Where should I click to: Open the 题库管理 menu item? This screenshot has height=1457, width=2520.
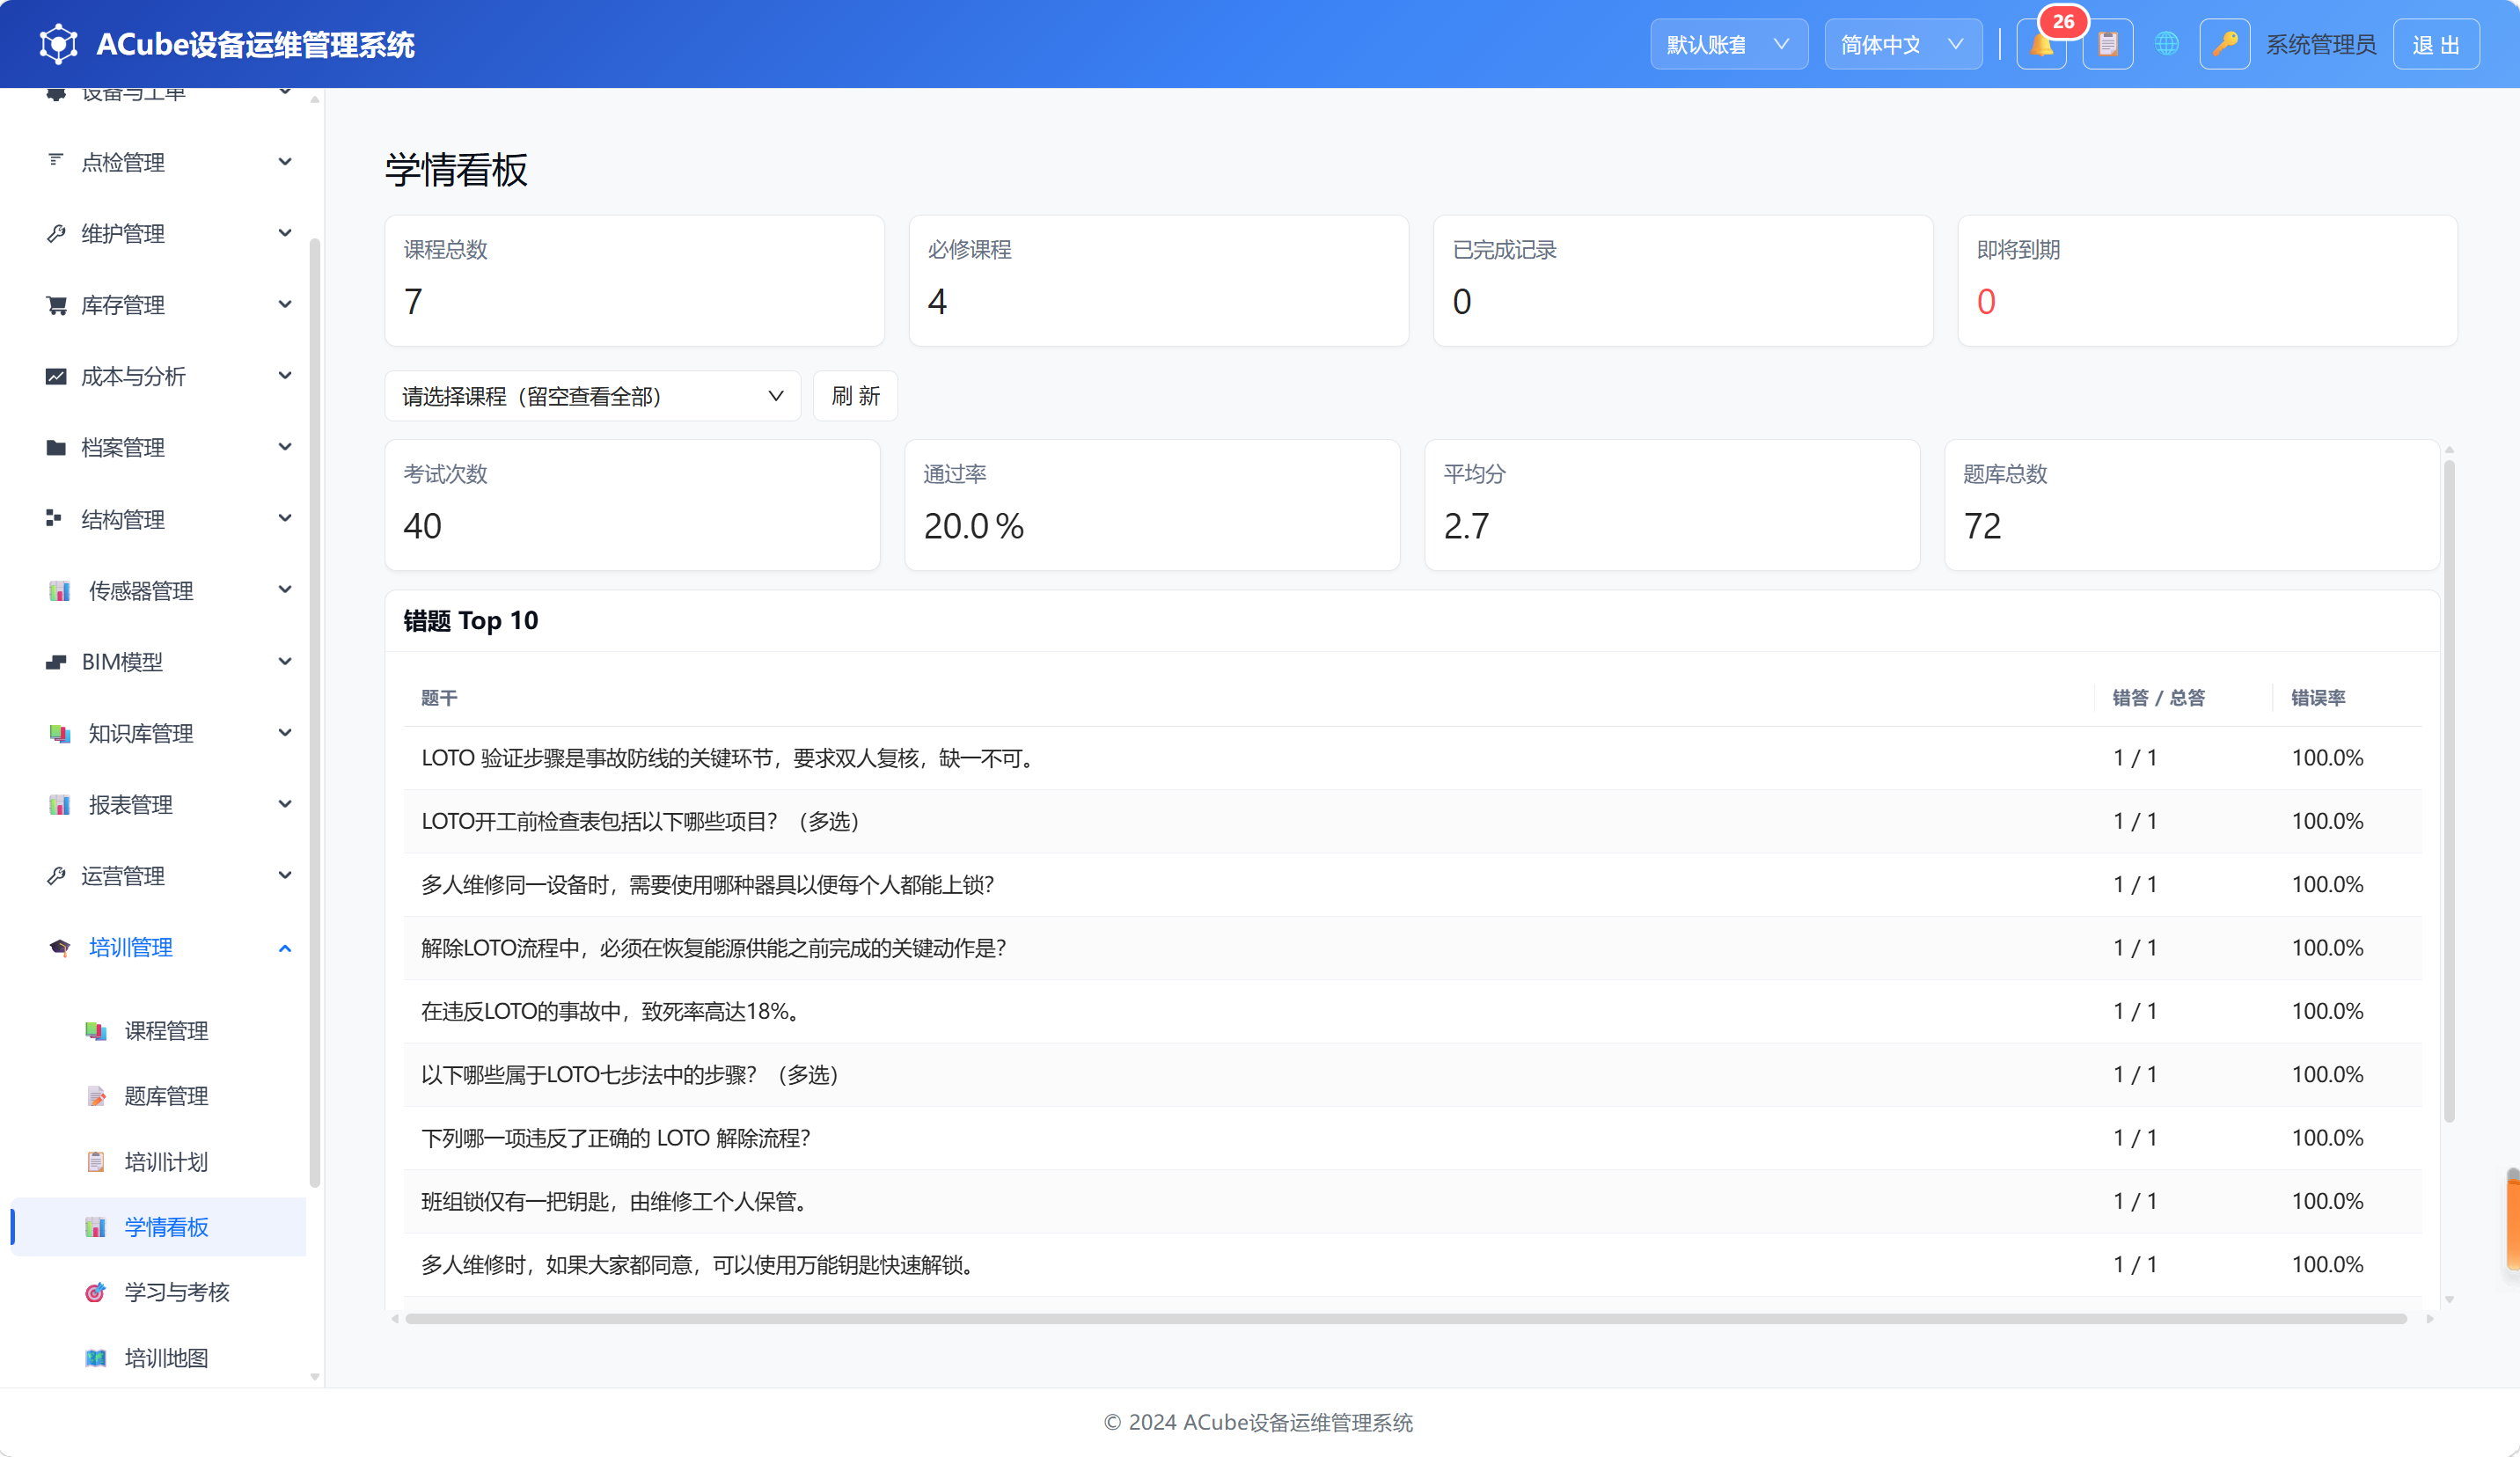pyautogui.click(x=158, y=1096)
